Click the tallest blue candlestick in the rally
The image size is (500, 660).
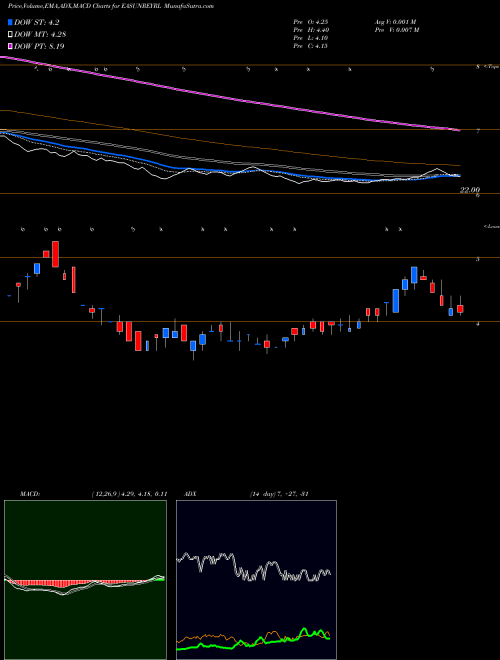pos(396,301)
